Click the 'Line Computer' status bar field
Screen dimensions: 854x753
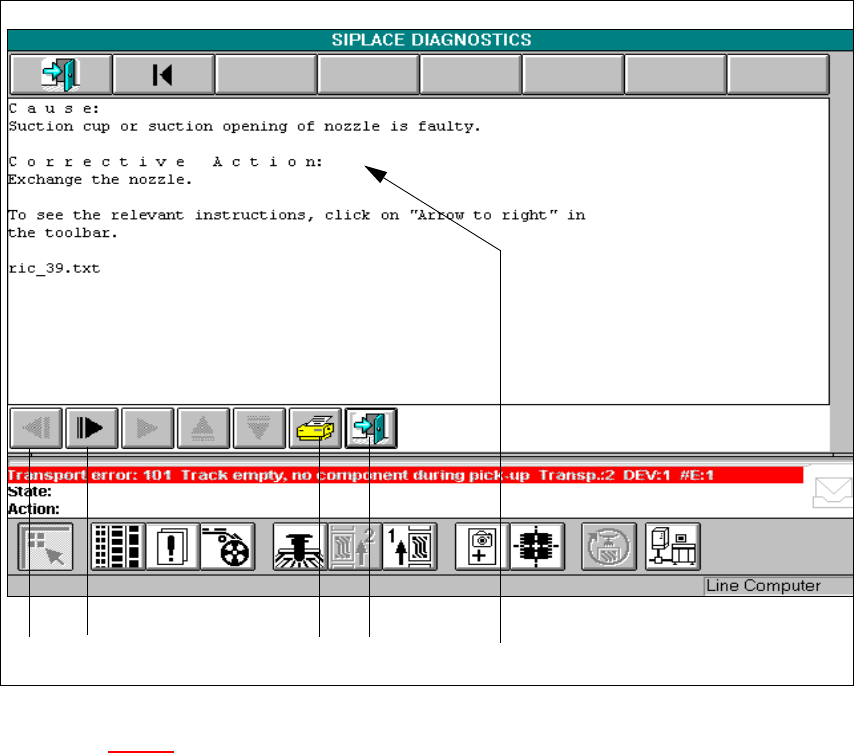[778, 586]
